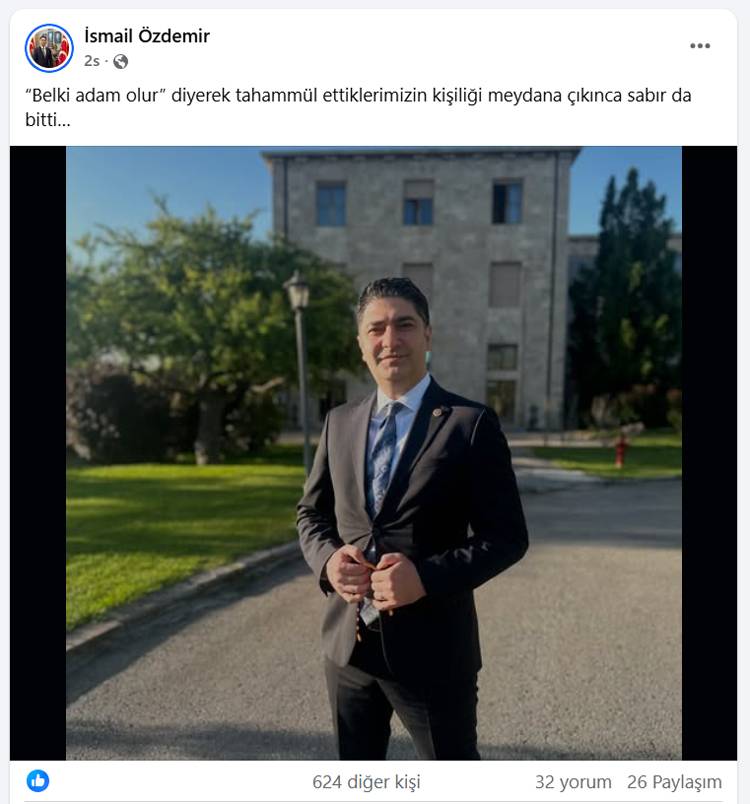Click the blue thumbs-up reaction icon

(38, 781)
